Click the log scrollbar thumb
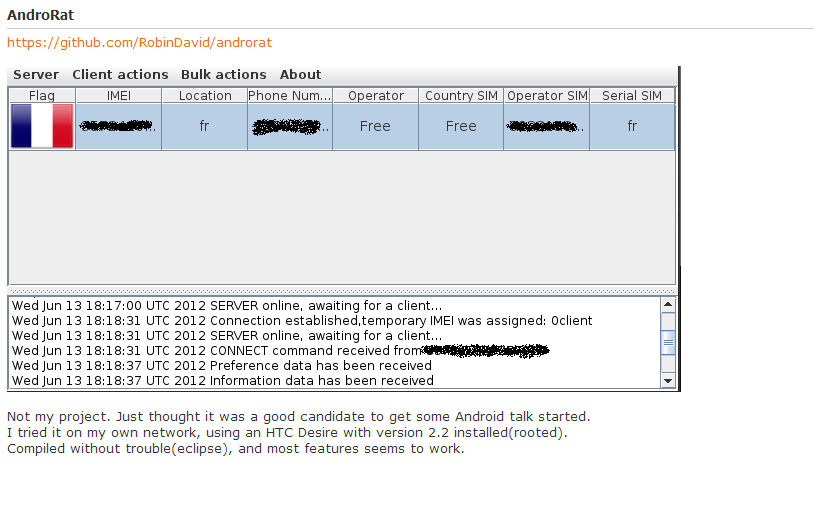Screen dimensions: 814x508 668,342
